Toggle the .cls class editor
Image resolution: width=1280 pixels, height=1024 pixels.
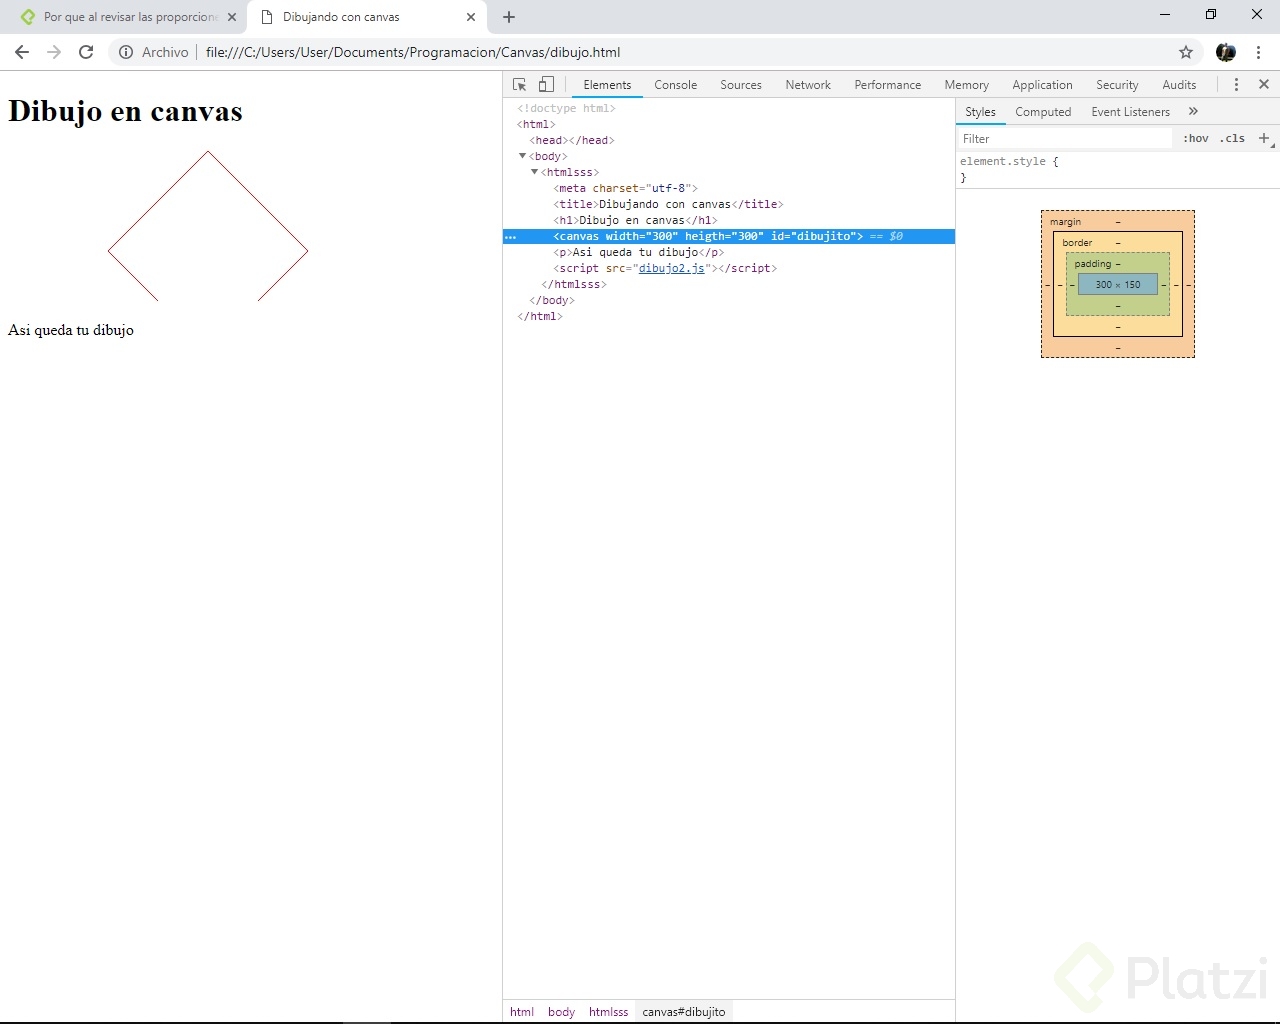tap(1232, 138)
